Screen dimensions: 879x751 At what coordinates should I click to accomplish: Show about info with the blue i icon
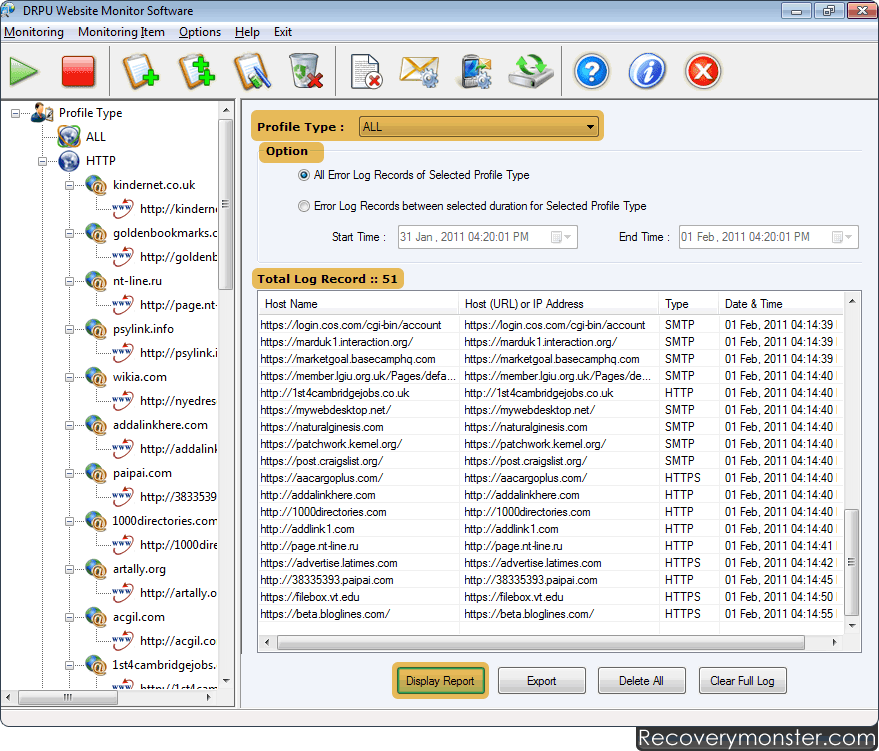(647, 72)
